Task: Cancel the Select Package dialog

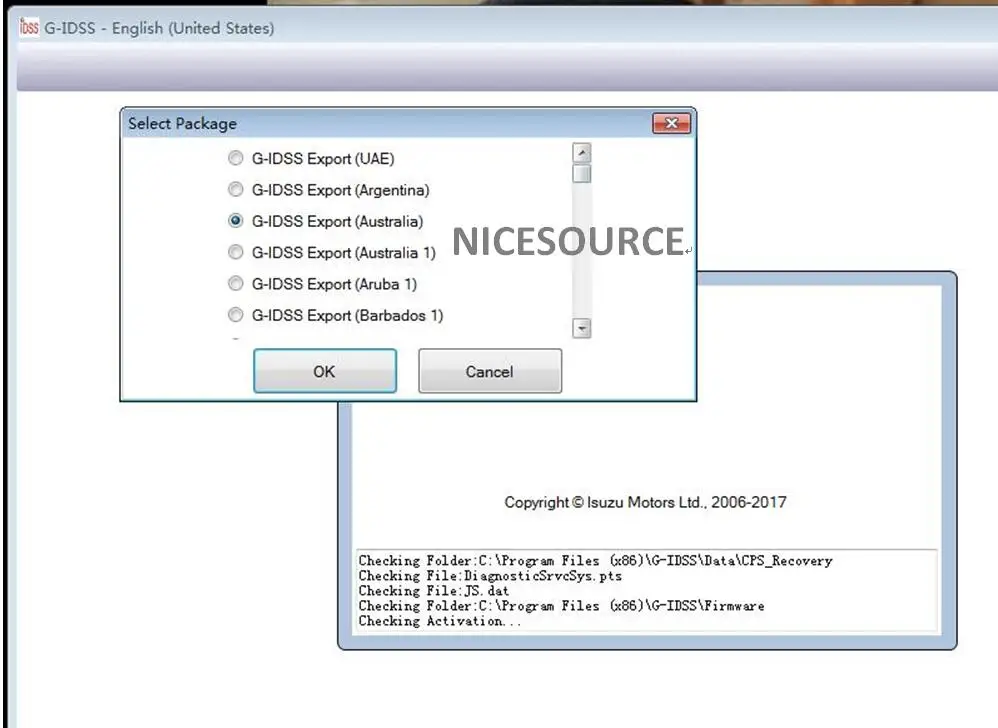Action: (489, 371)
